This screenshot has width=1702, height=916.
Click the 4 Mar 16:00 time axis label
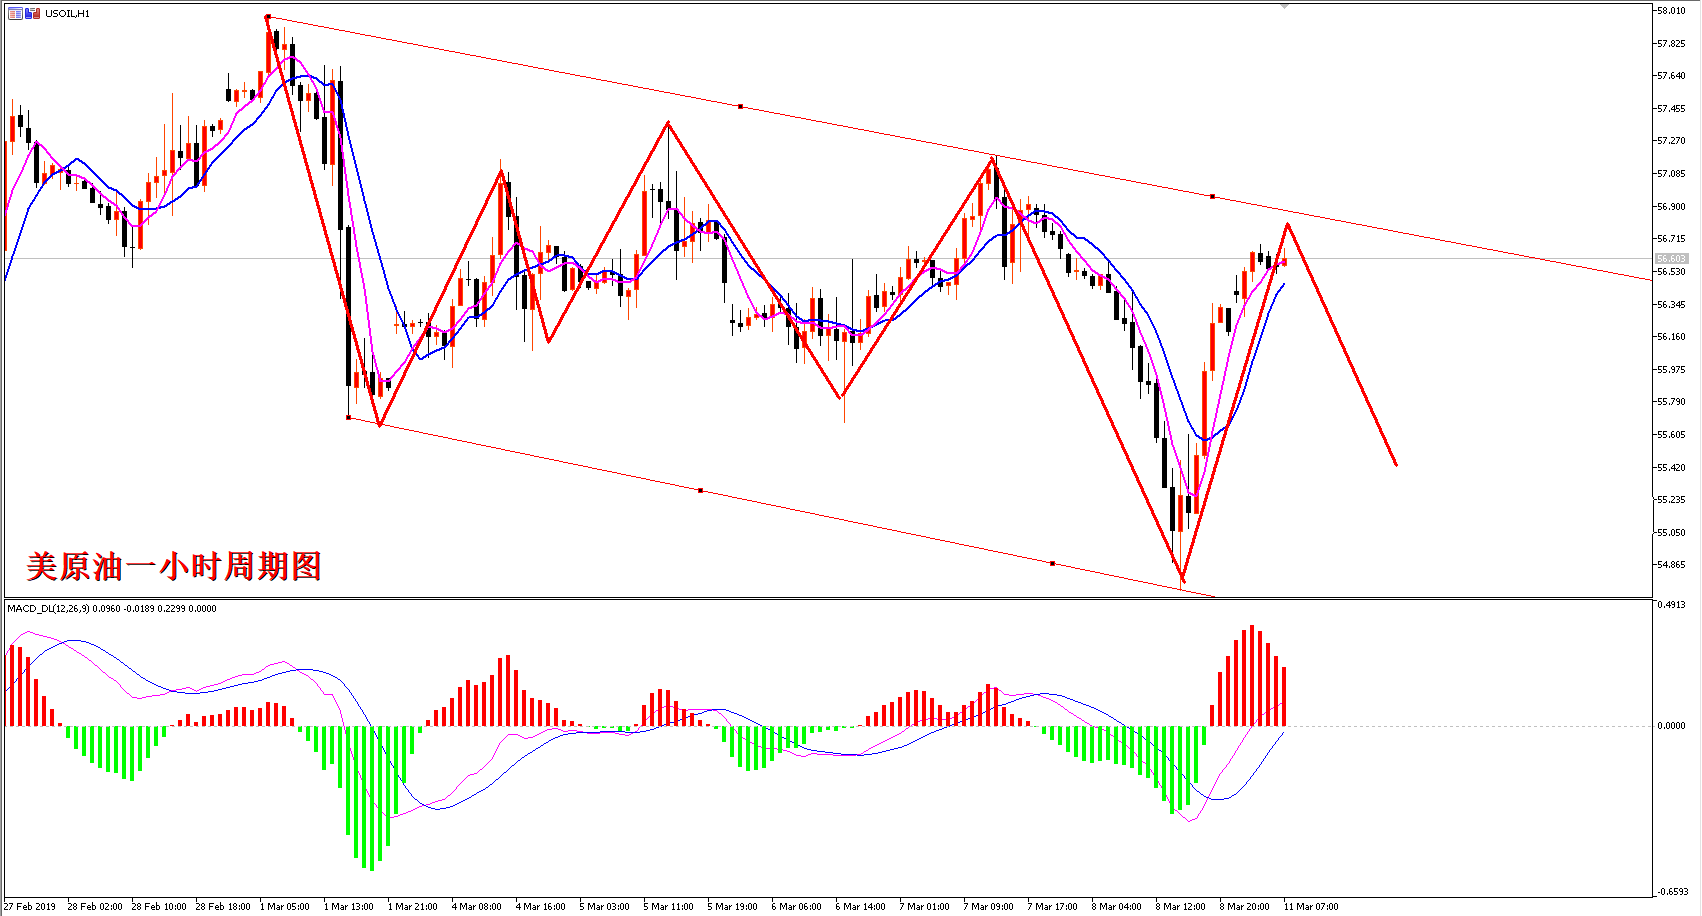(x=541, y=907)
